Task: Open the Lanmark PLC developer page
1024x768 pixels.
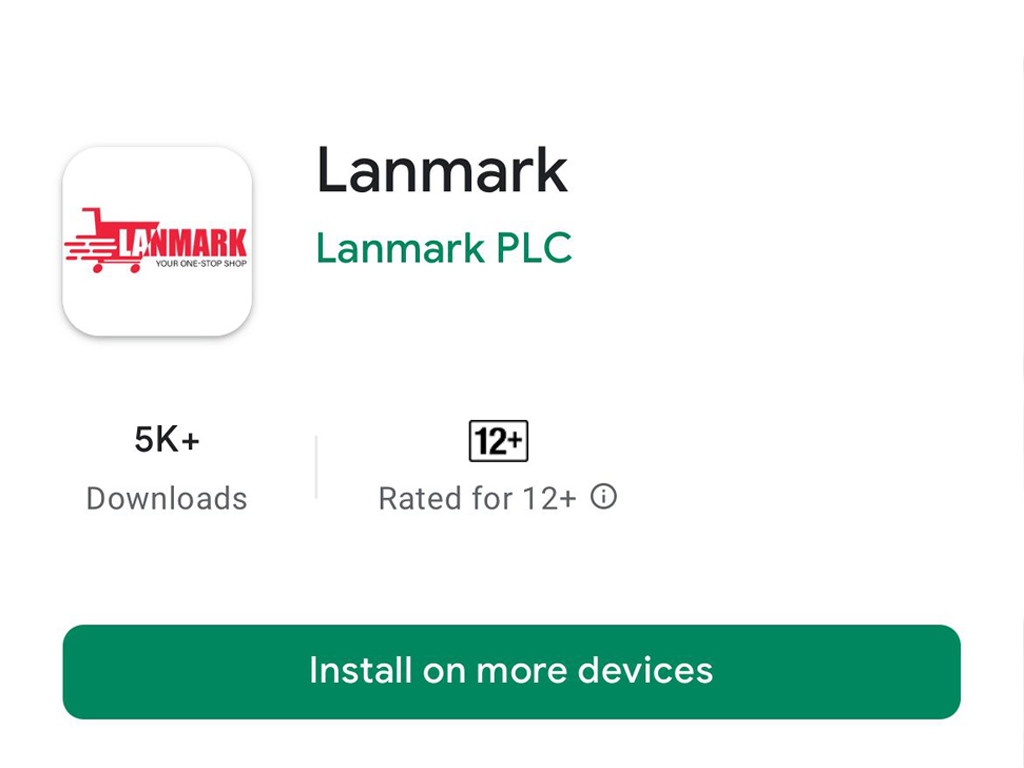Action: [444, 248]
